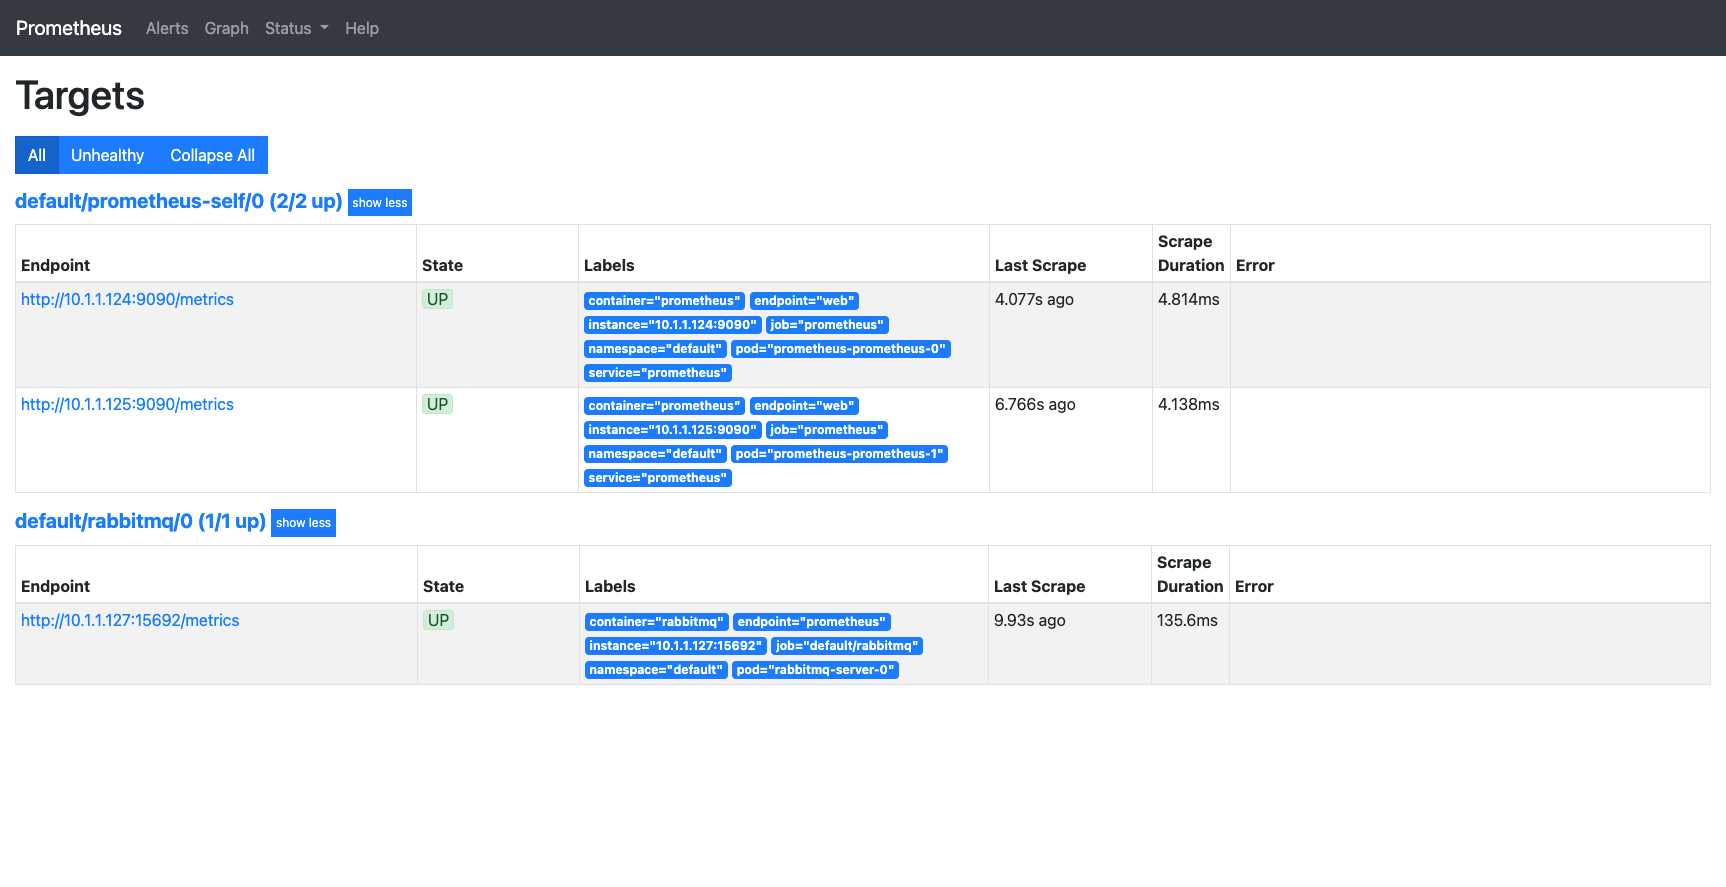Screen dimensions: 1726x887
Task: Go to the Alerts page
Action: (x=167, y=28)
